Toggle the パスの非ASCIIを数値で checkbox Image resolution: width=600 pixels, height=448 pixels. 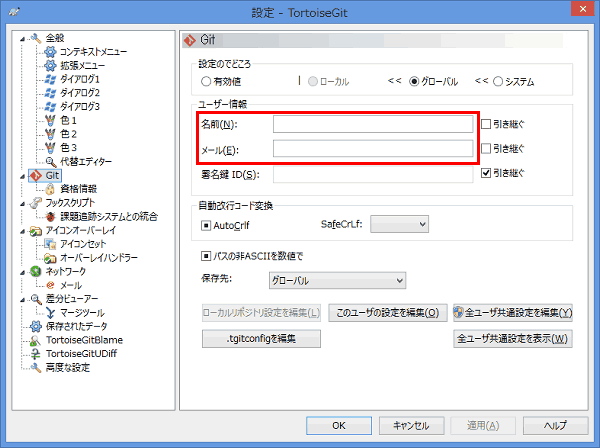[x=206, y=256]
